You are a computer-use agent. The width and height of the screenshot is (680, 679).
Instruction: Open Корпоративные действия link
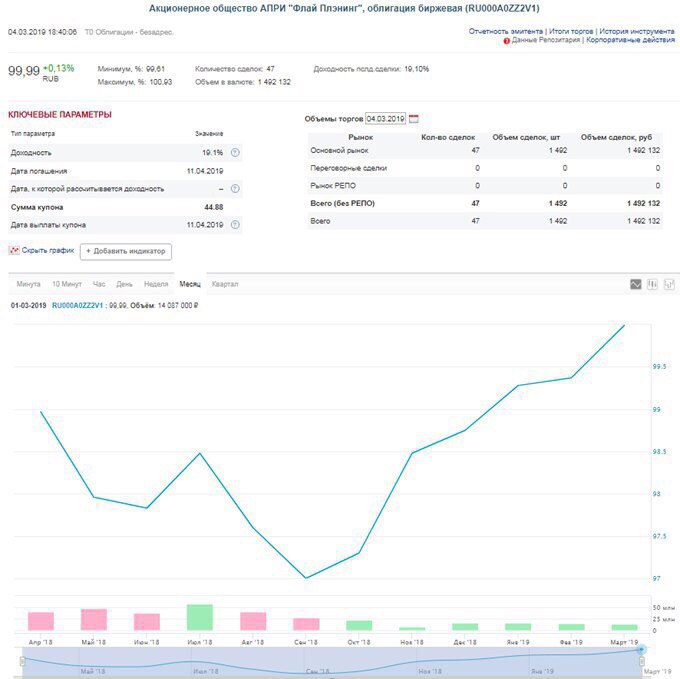(631, 40)
